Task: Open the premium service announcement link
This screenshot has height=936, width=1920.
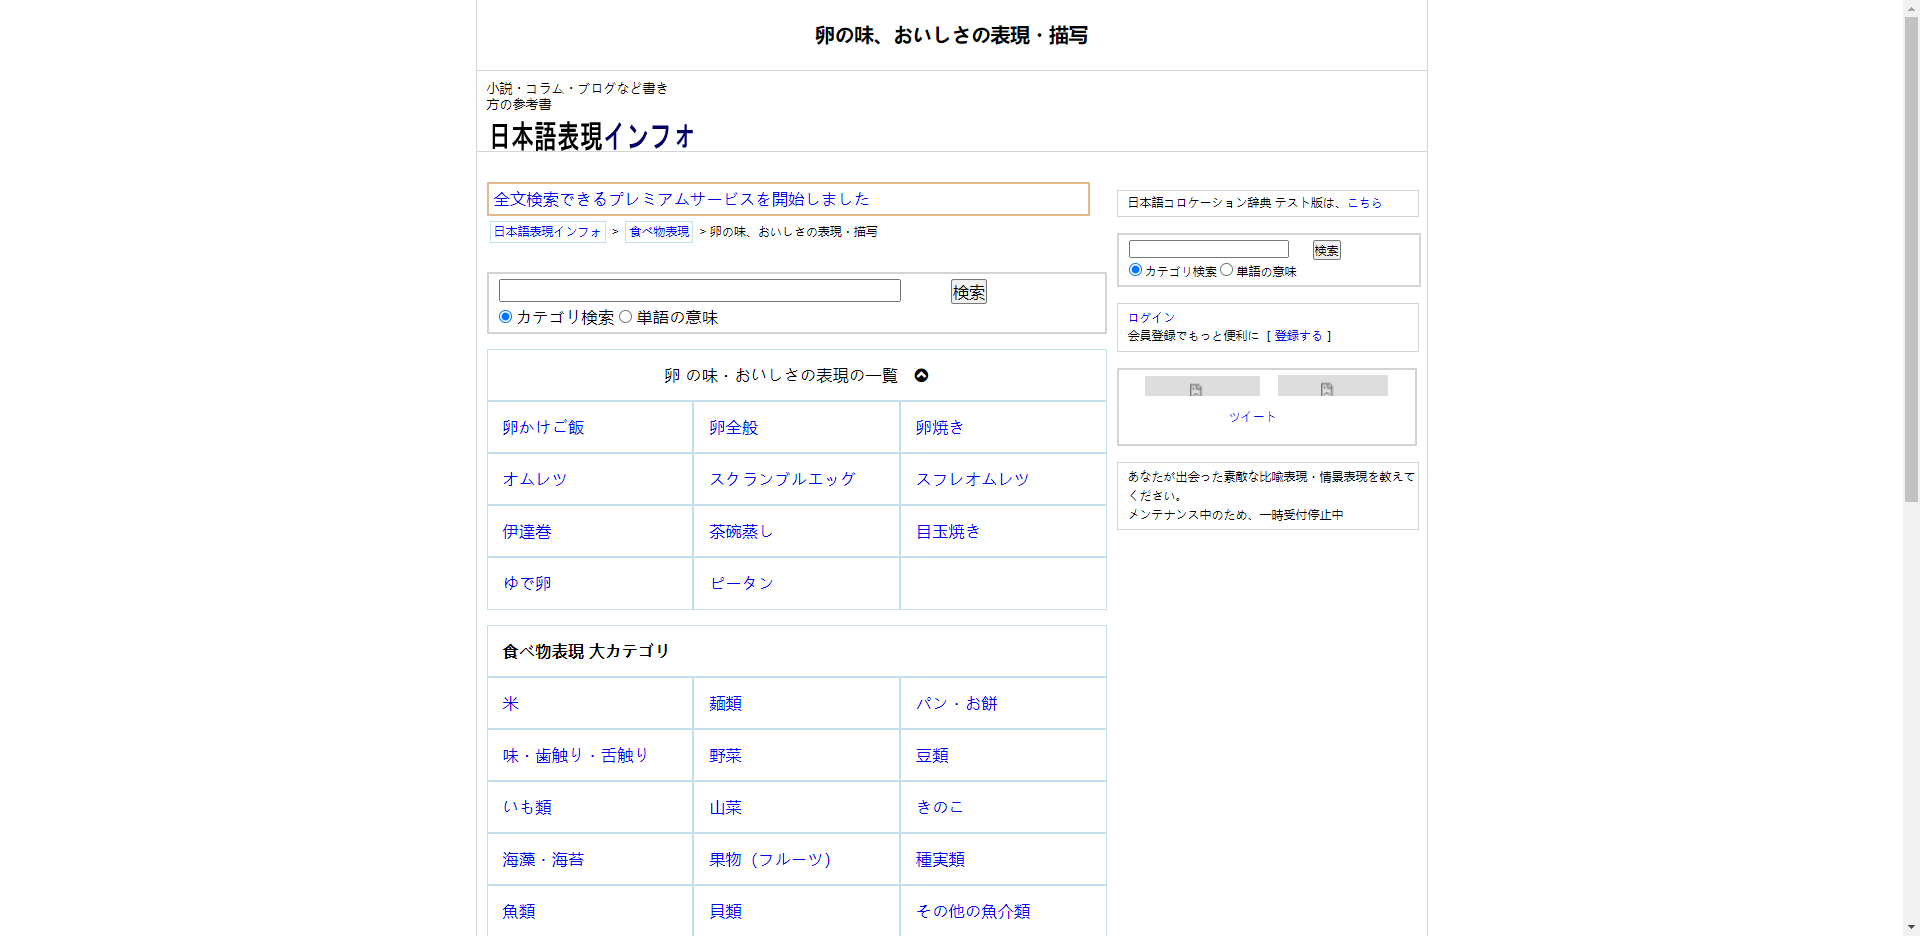Action: 681,199
